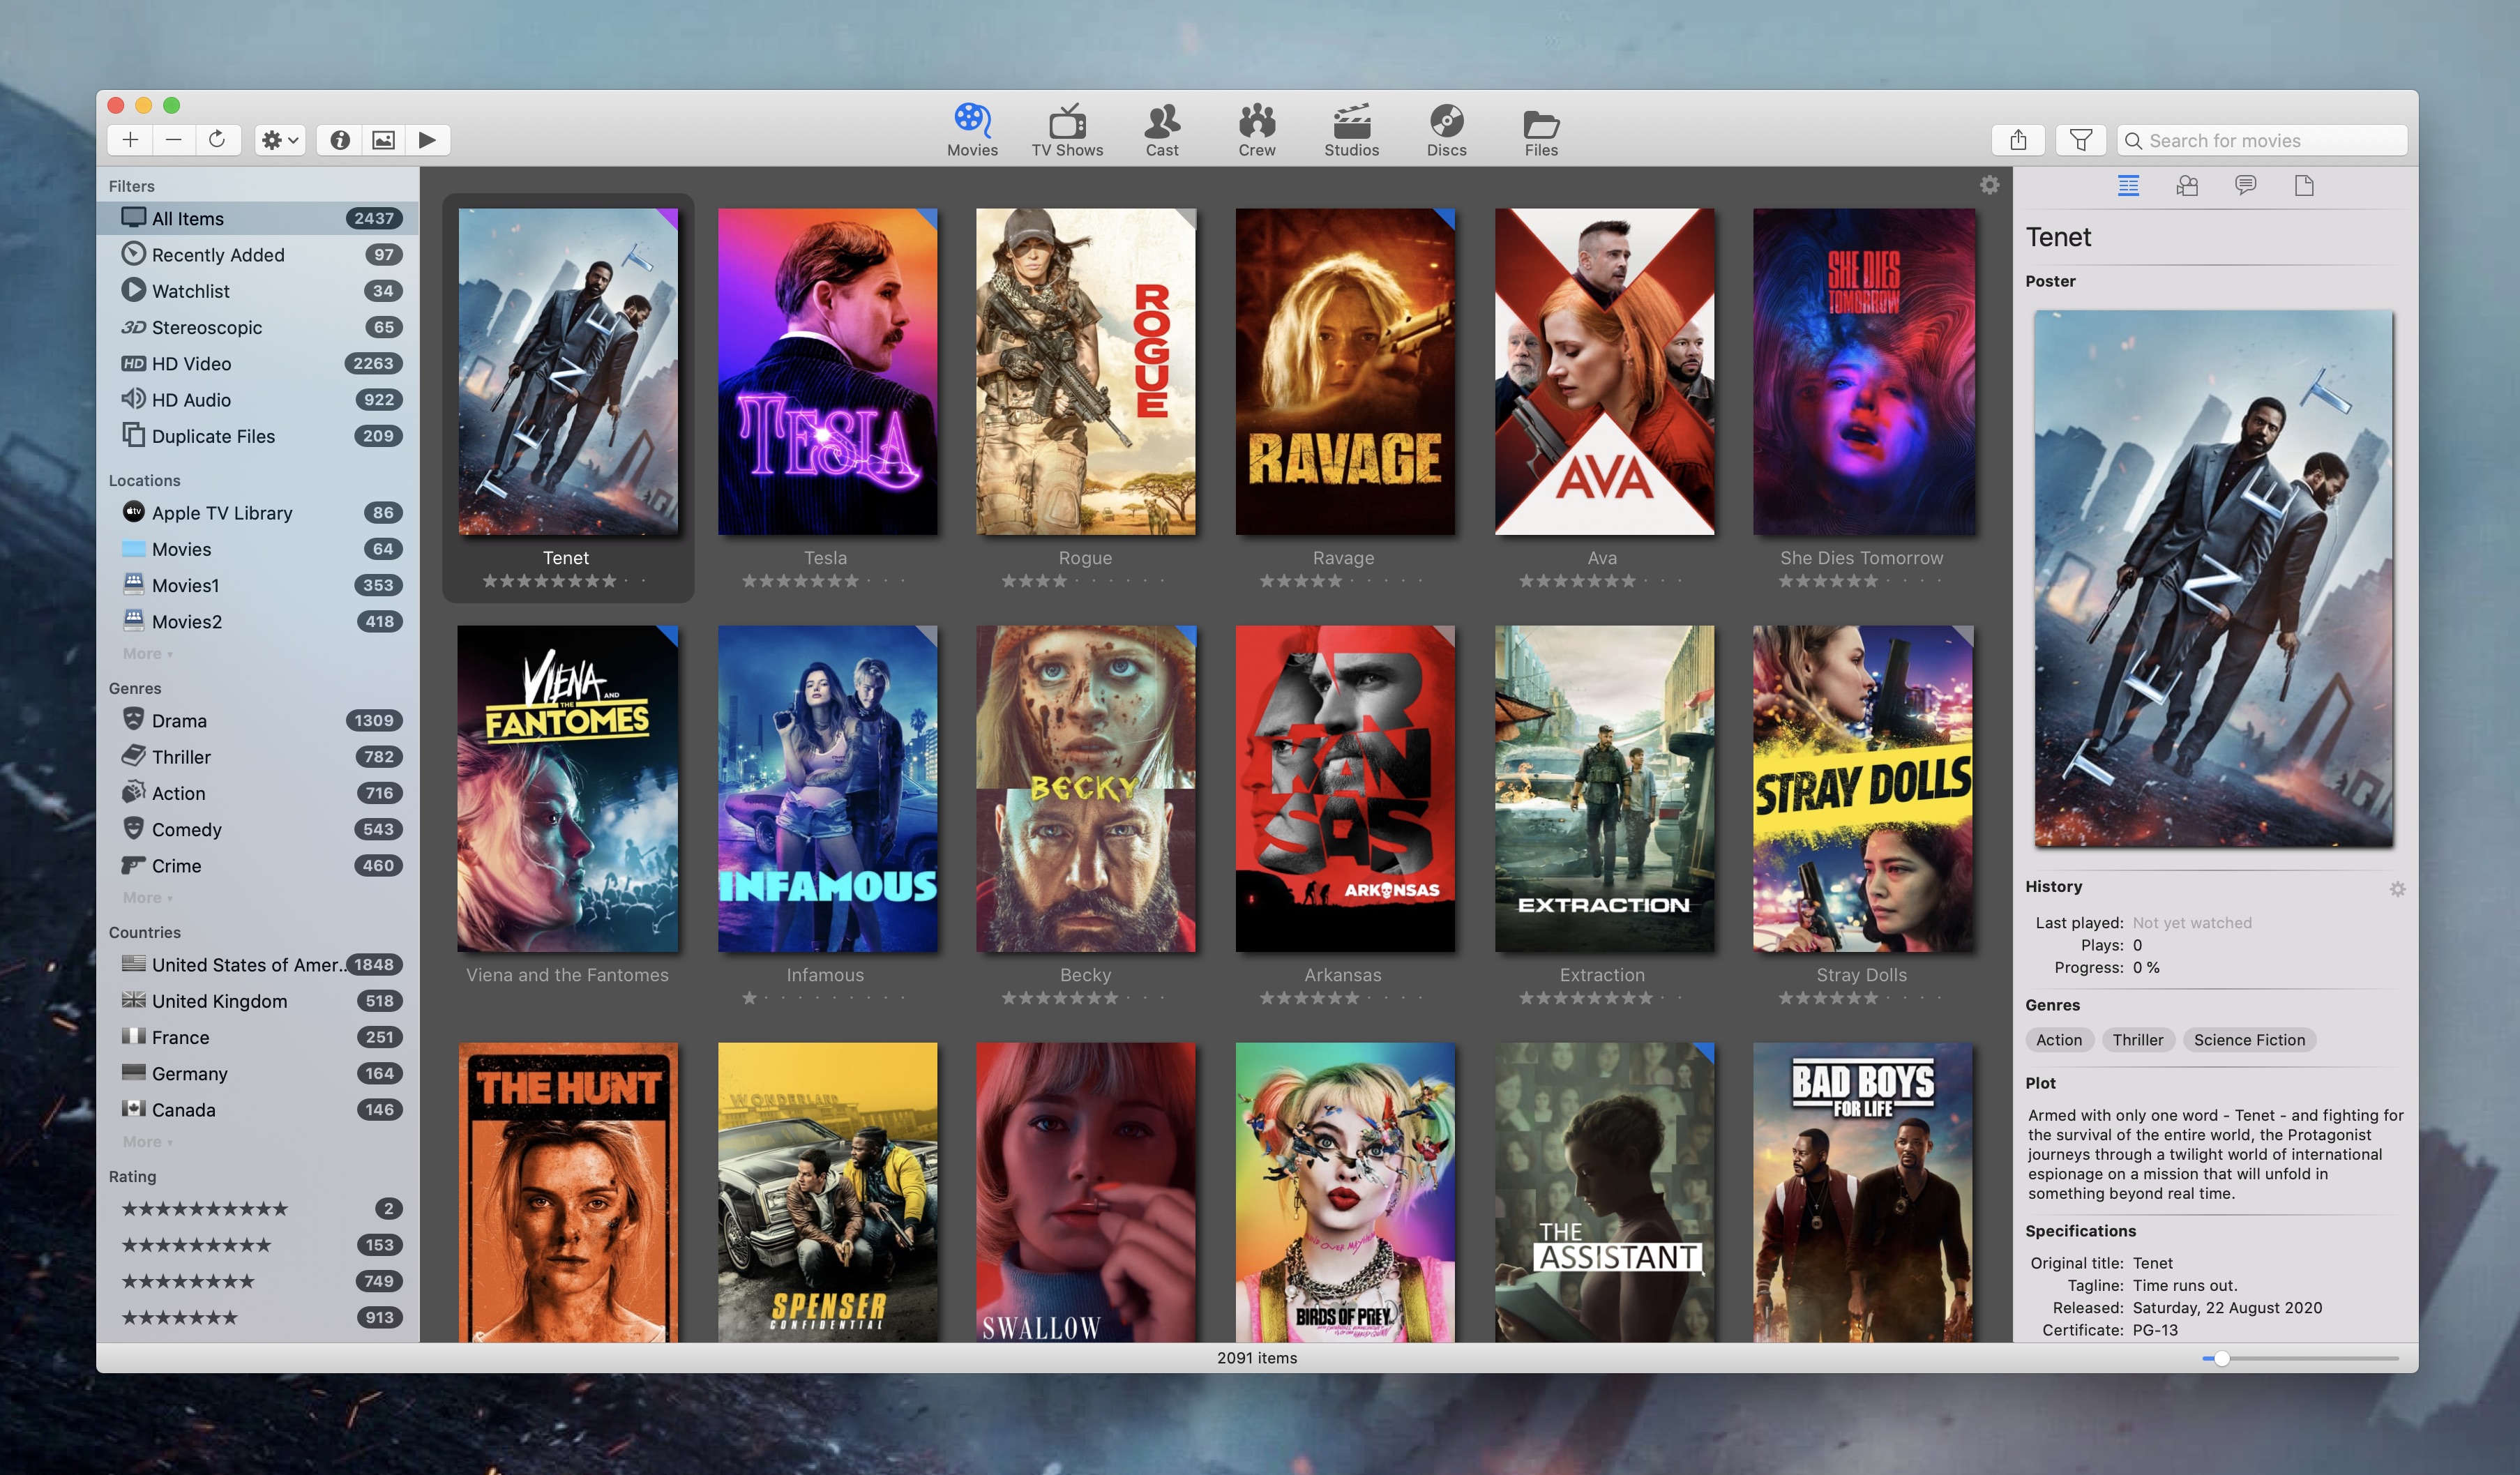The width and height of the screenshot is (2520, 1475).
Task: Click the History section gear icon
Action: 2397,889
